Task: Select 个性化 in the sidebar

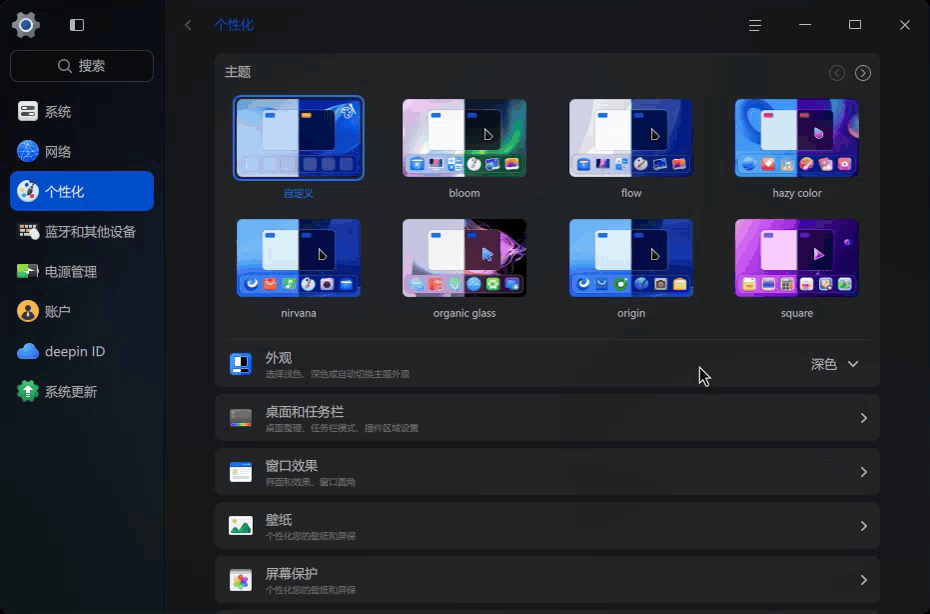Action: point(82,191)
